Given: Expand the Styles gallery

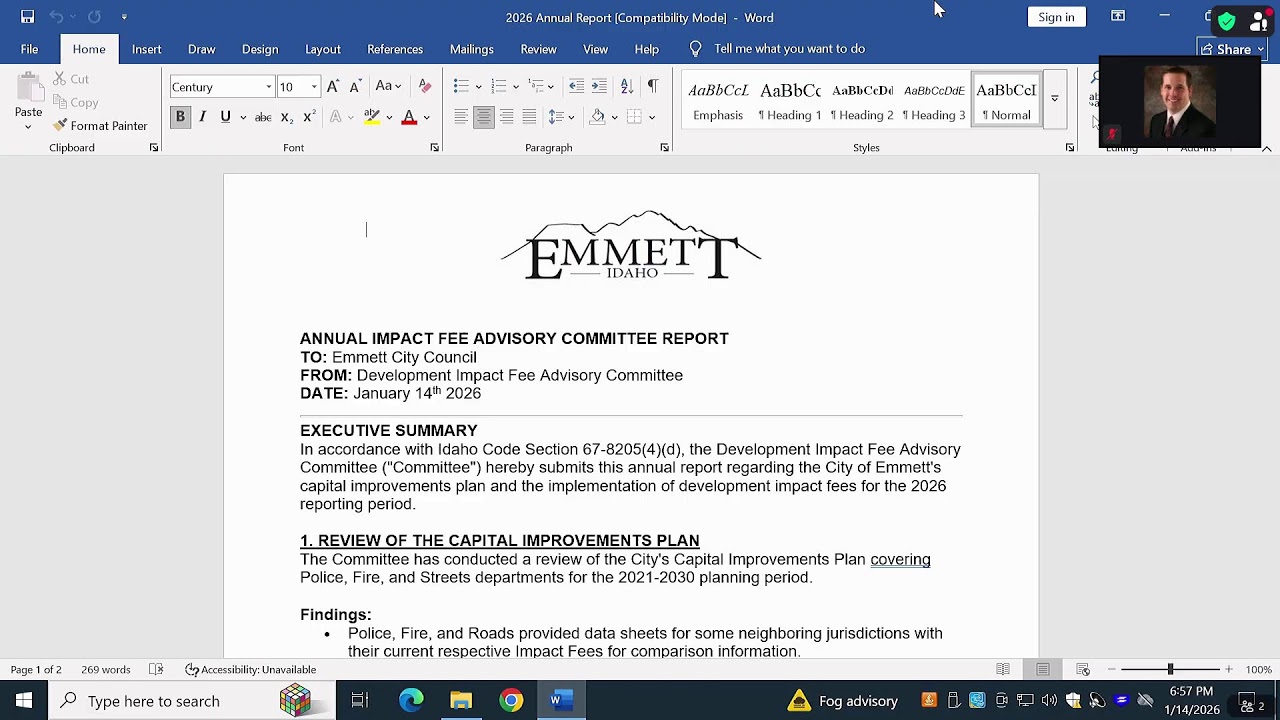Looking at the screenshot, I should click(1054, 98).
